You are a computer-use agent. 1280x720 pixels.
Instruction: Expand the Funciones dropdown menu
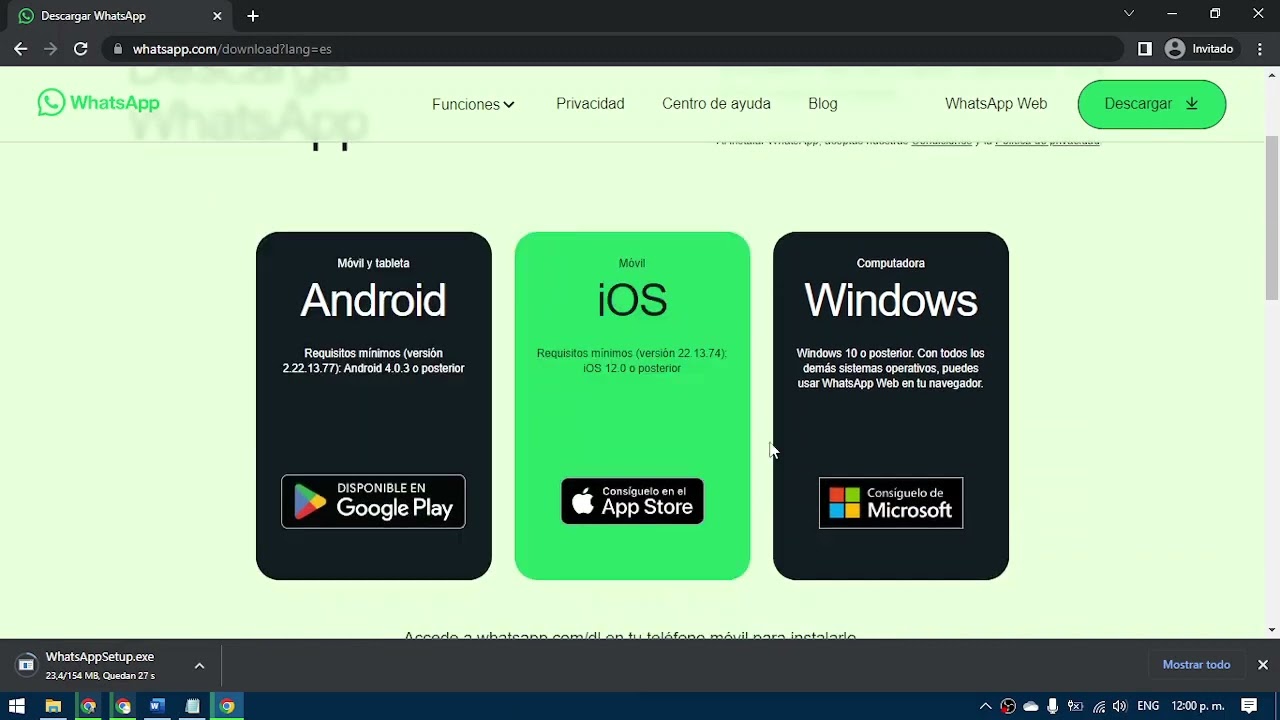pos(473,104)
